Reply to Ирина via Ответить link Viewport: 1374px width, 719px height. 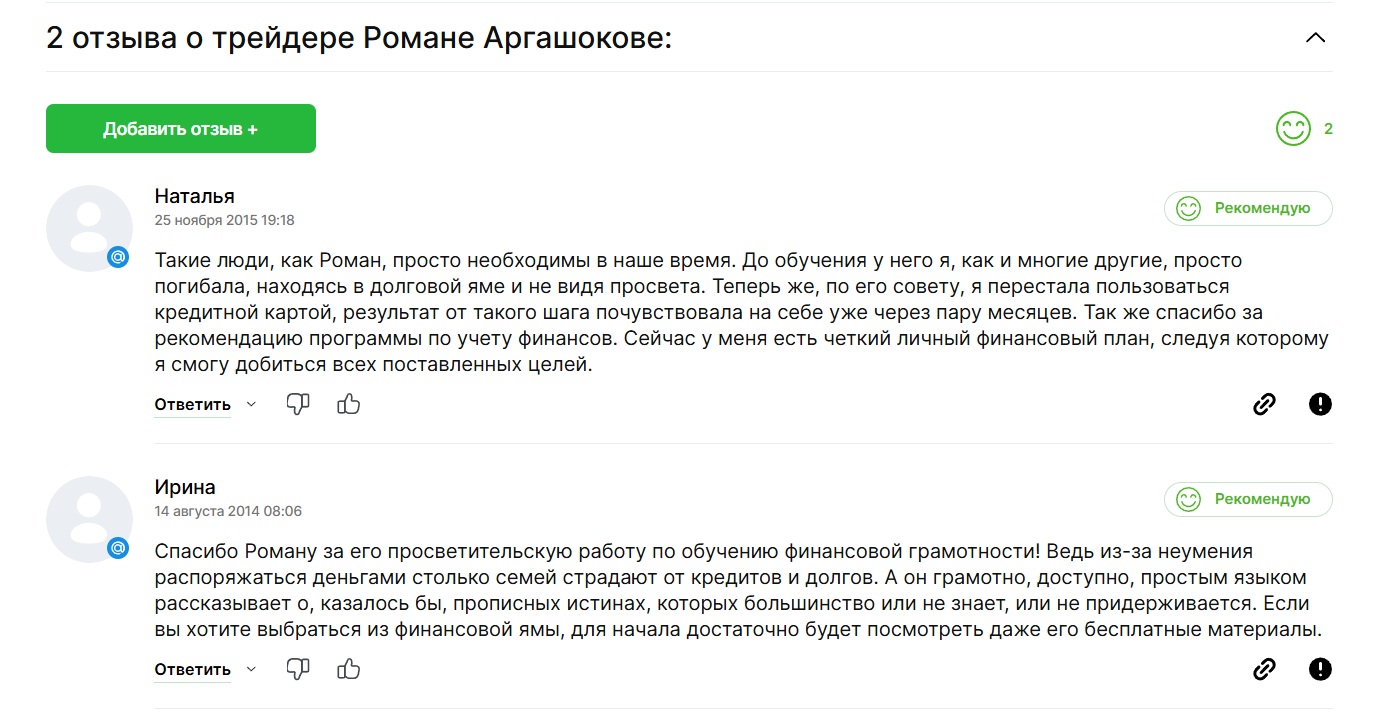click(x=192, y=669)
